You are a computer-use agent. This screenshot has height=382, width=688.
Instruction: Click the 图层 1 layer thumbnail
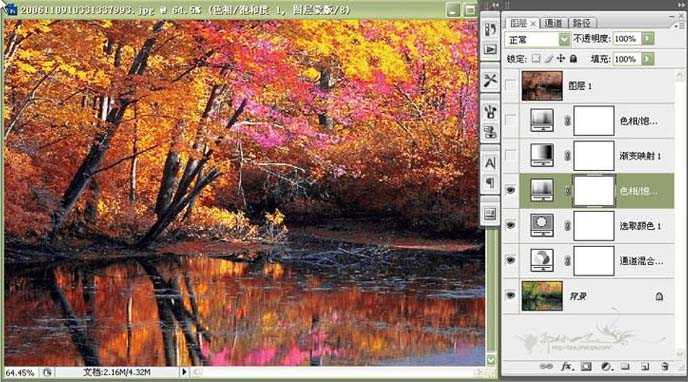pos(542,86)
